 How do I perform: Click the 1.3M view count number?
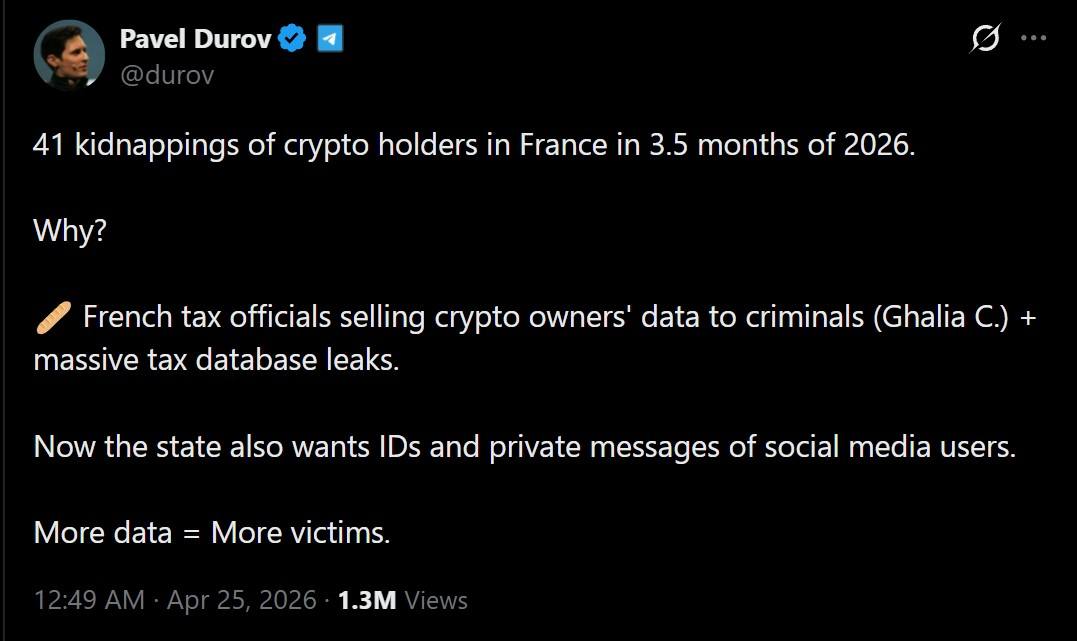tap(367, 600)
